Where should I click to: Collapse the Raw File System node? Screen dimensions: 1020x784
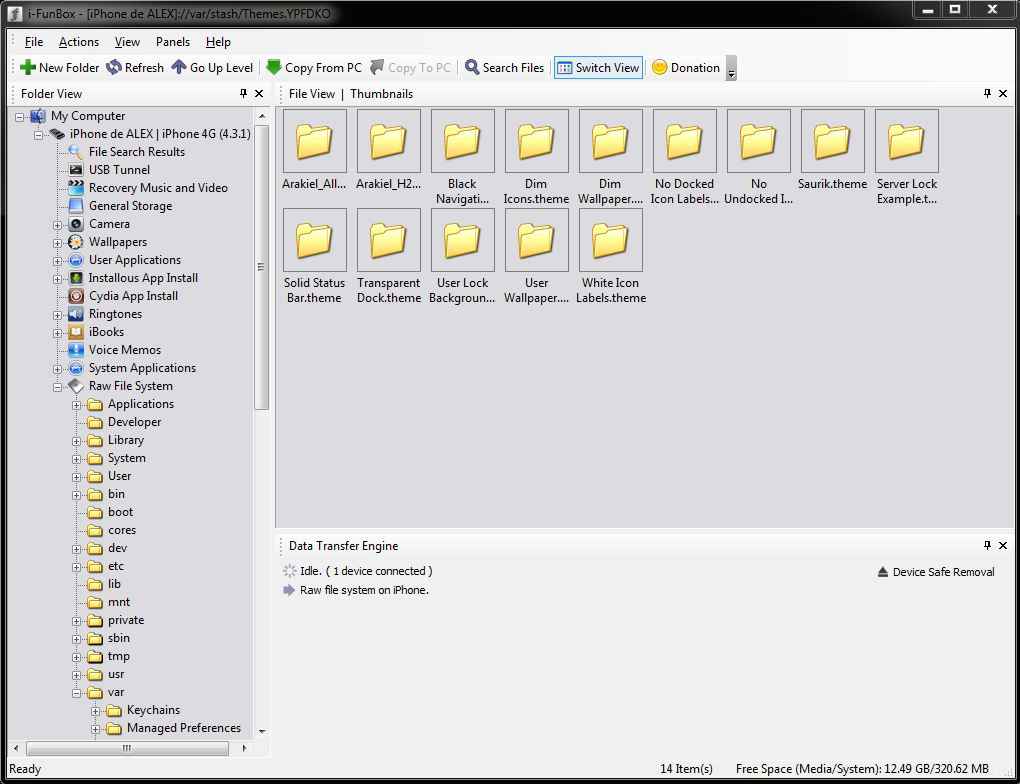(x=57, y=387)
